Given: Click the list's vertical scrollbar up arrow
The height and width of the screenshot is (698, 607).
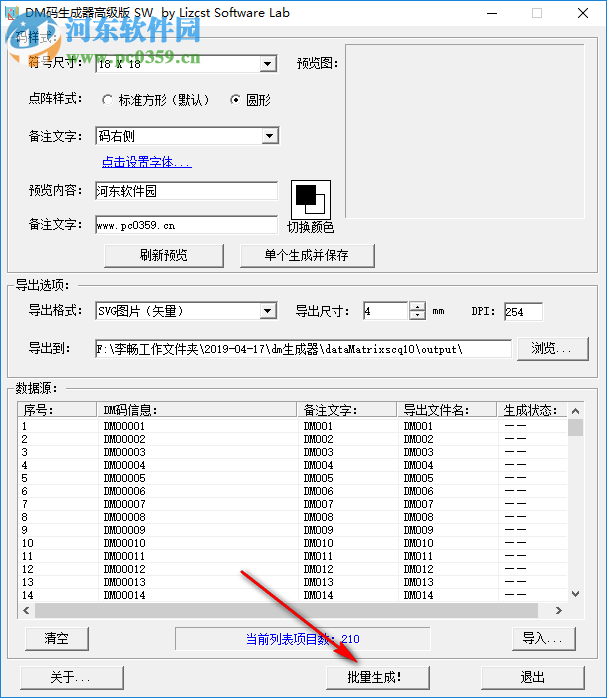Looking at the screenshot, I should click(x=575, y=410).
